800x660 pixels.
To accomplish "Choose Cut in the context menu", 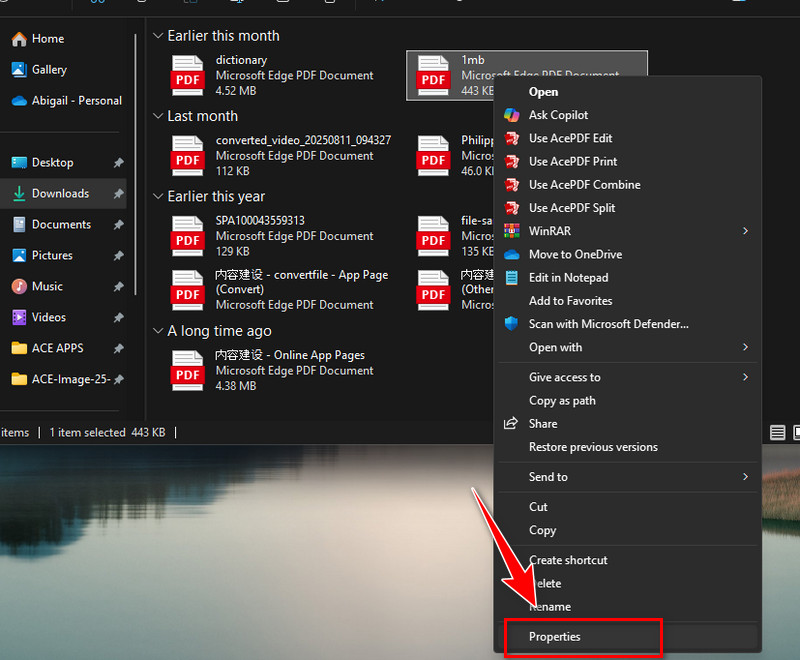I will tap(628, 507).
